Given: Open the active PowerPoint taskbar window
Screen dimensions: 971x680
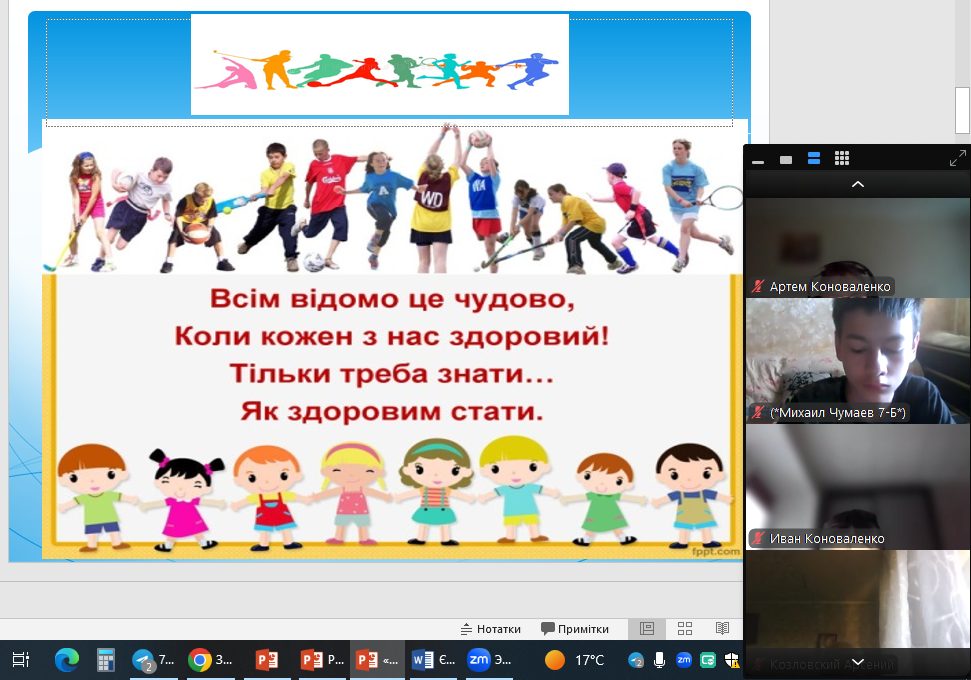Looking at the screenshot, I should click(x=377, y=660).
